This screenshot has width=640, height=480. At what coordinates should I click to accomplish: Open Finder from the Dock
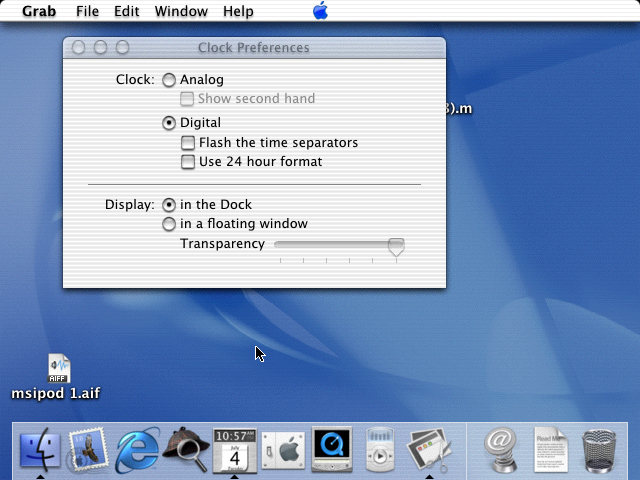[40, 450]
